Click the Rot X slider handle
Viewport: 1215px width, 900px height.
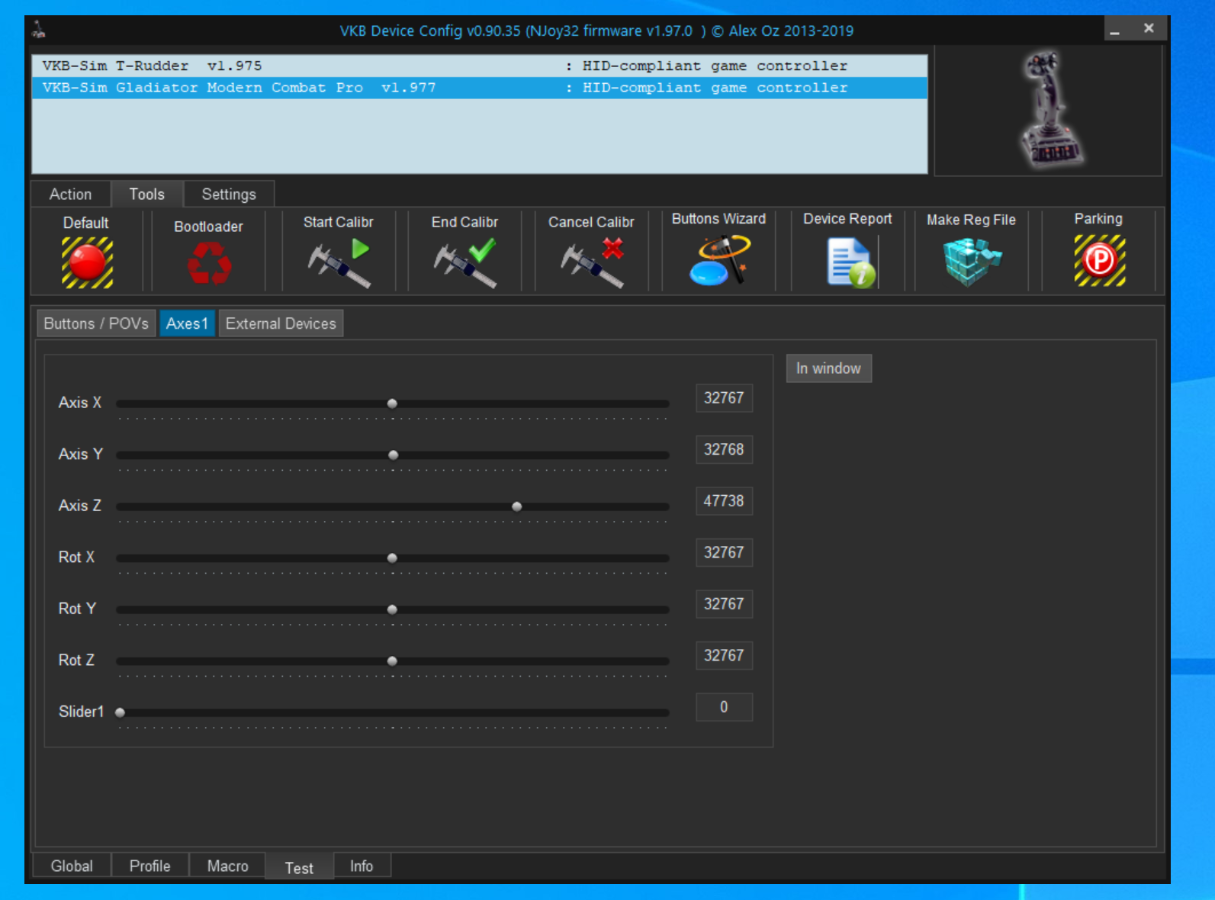392,557
